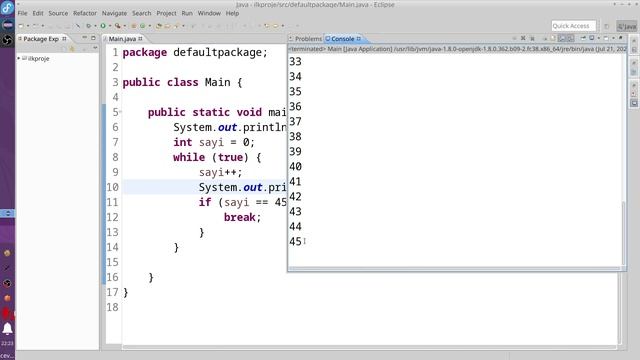Open the Refactor menu
640x360 pixels.
pyautogui.click(x=85, y=13)
